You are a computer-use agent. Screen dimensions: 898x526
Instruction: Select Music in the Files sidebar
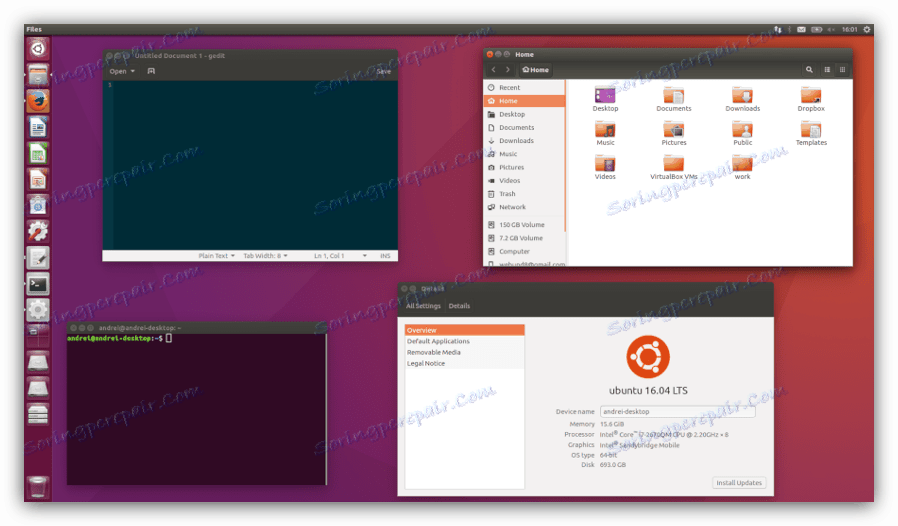(x=524, y=154)
